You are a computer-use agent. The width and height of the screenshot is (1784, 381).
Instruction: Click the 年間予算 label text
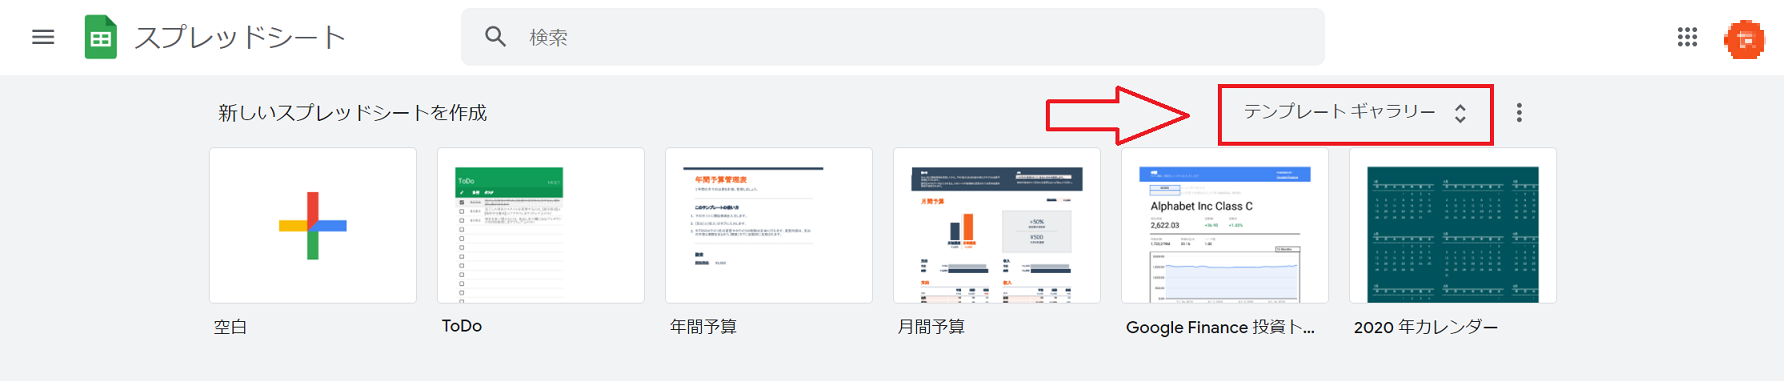[x=703, y=327]
